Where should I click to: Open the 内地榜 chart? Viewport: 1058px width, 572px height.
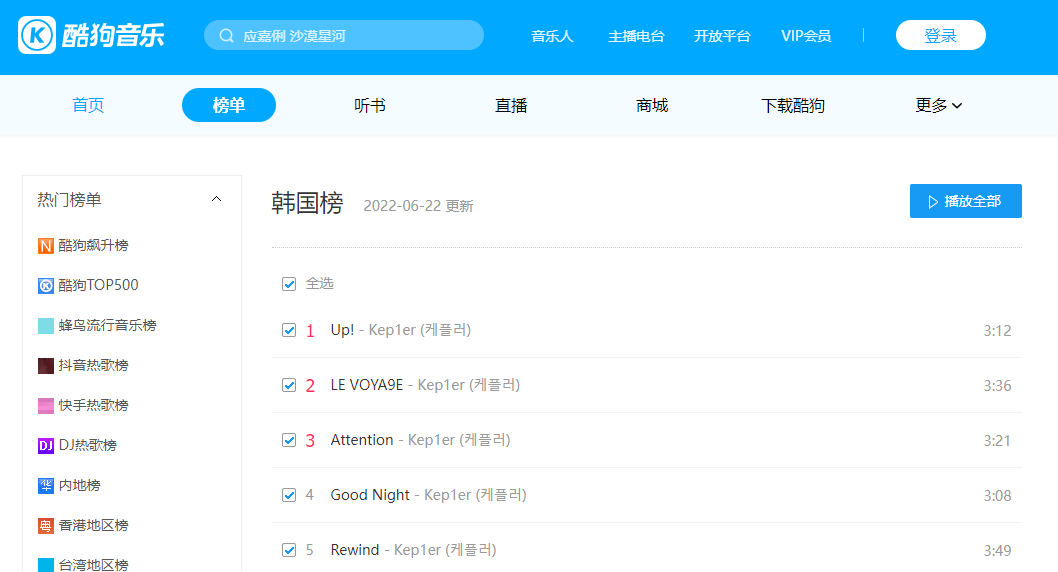(80, 485)
